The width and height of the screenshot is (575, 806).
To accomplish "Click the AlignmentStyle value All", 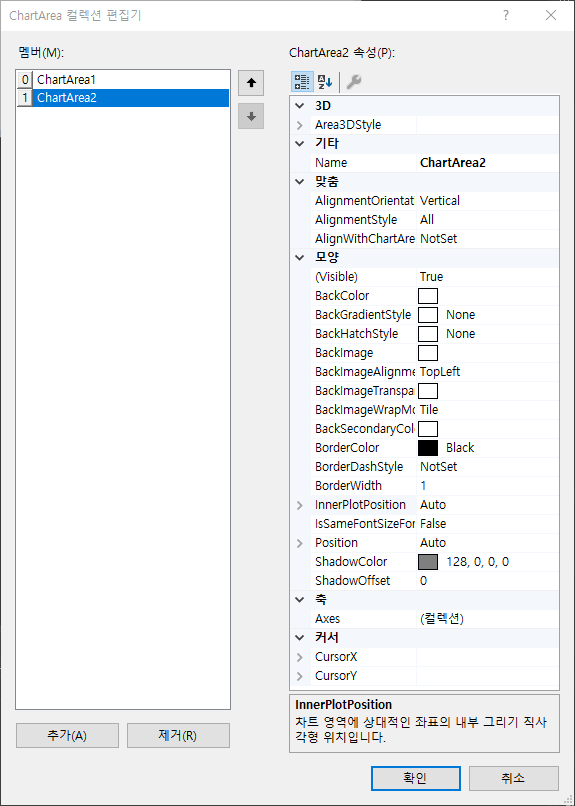I will pyautogui.click(x=427, y=220).
